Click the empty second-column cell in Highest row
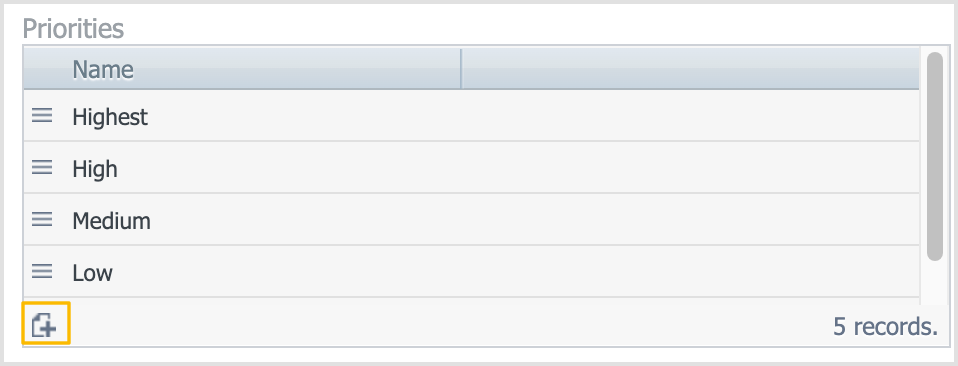 (x=690, y=115)
